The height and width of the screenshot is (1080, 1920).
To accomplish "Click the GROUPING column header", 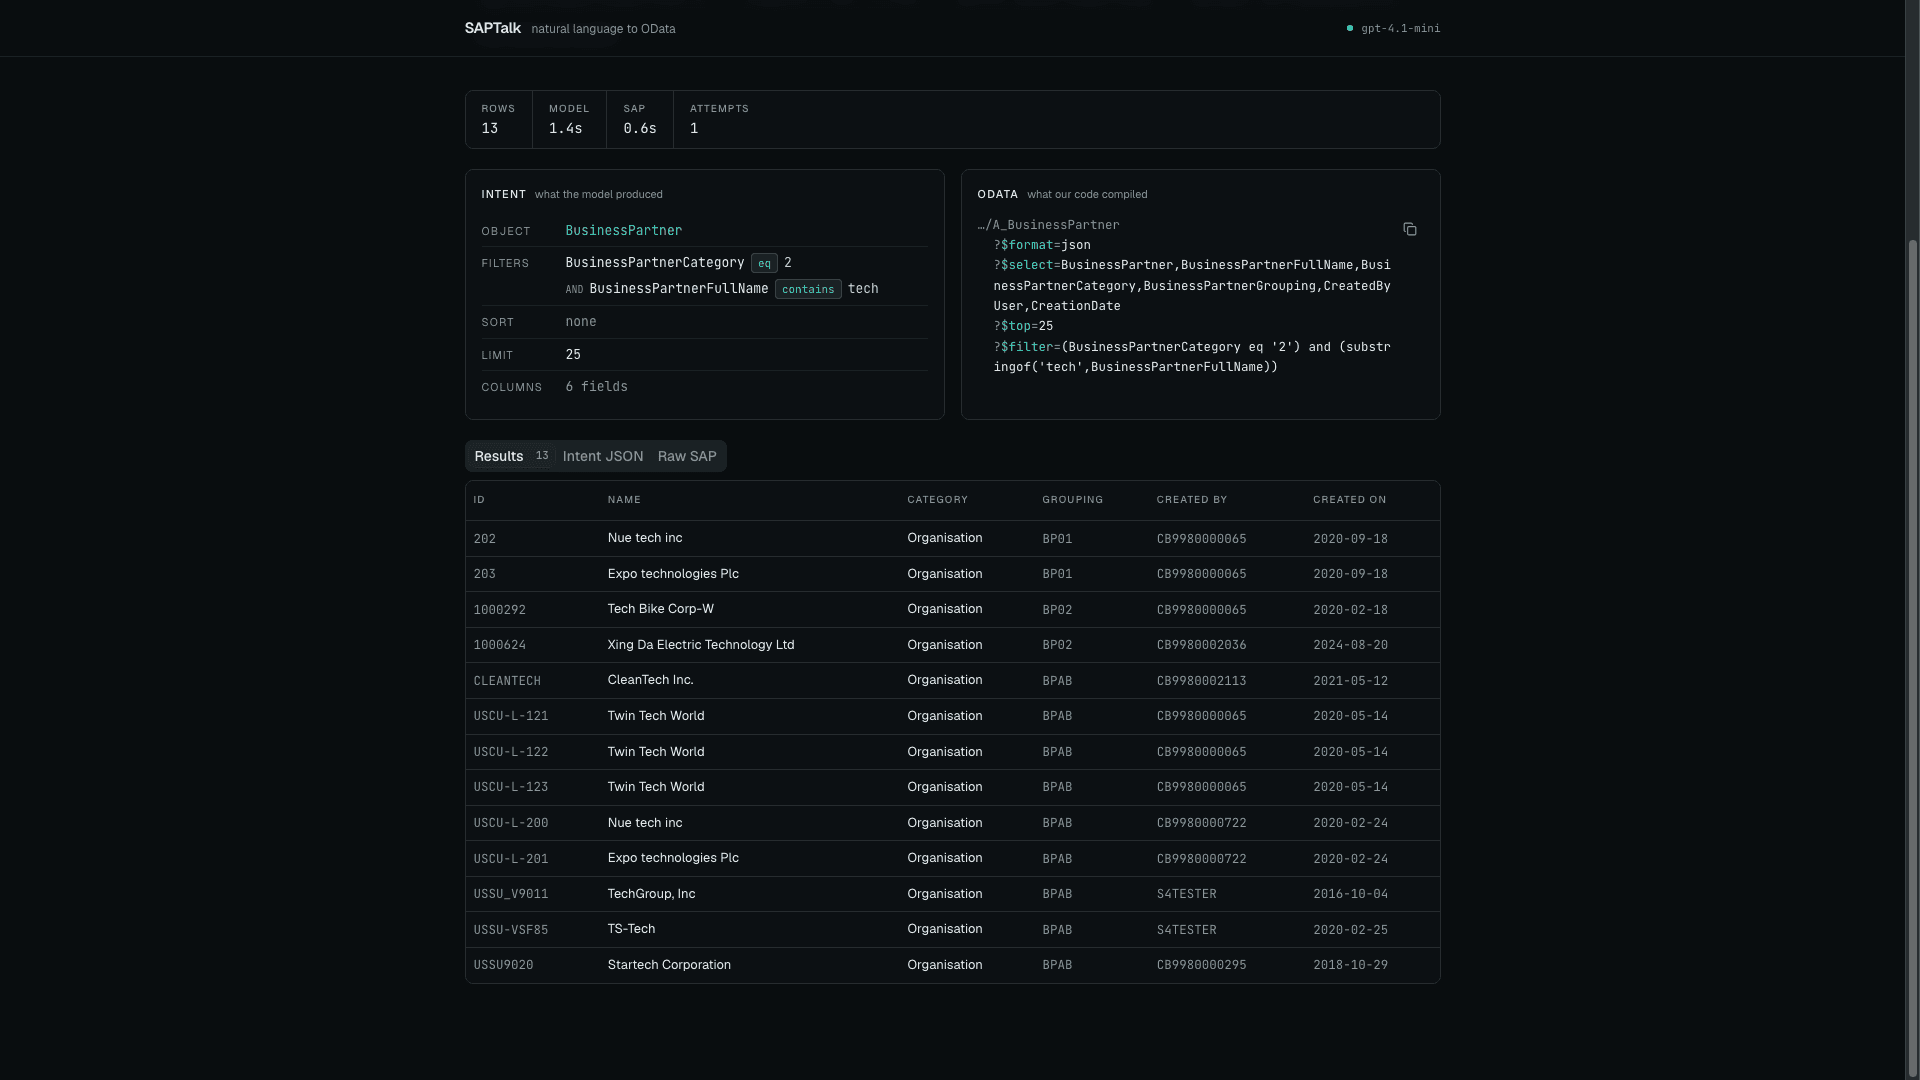I will click(1072, 500).
